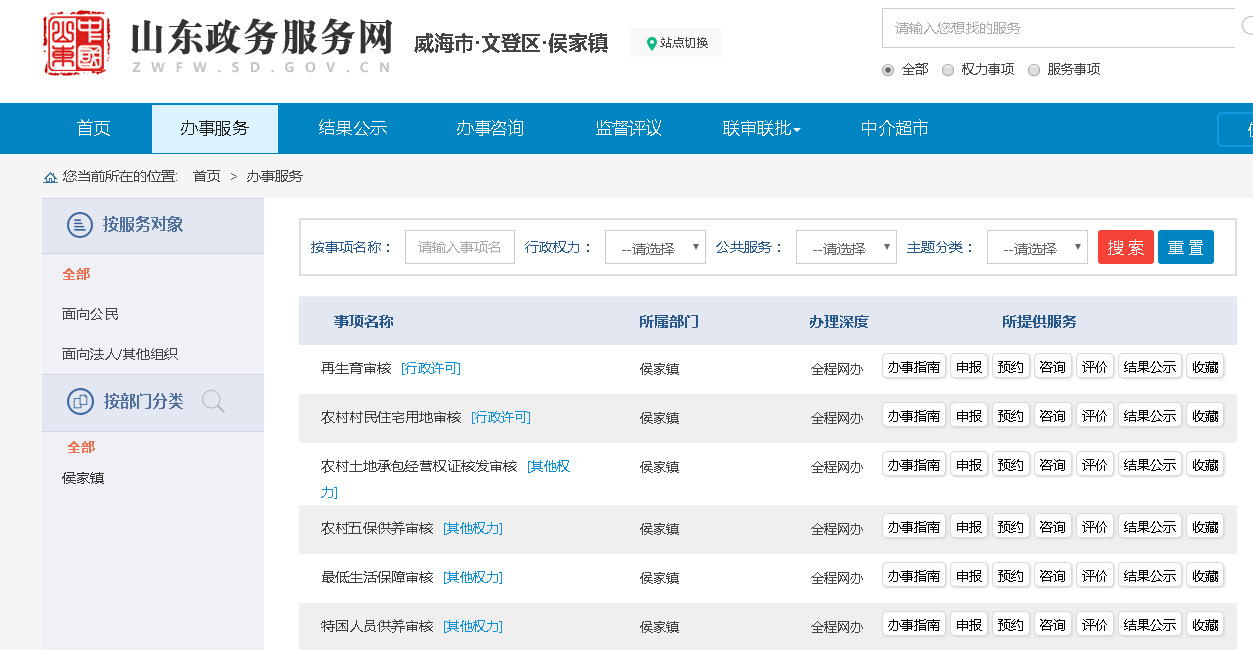
Task: Switch to the 结果公示 tab
Action: pos(352,129)
